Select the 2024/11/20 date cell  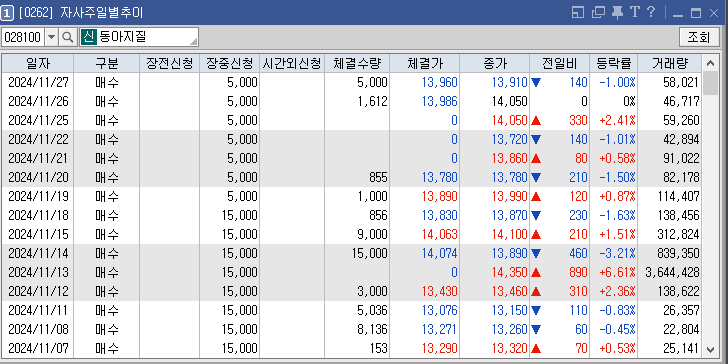click(x=38, y=177)
